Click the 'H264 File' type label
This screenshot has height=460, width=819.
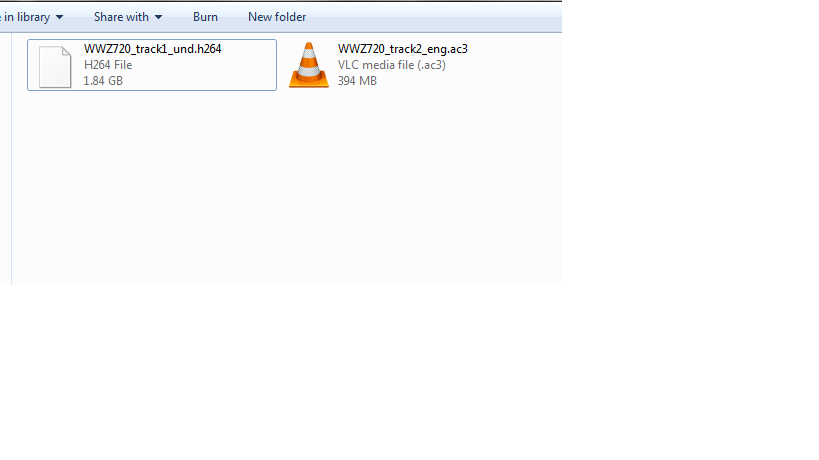click(108, 65)
